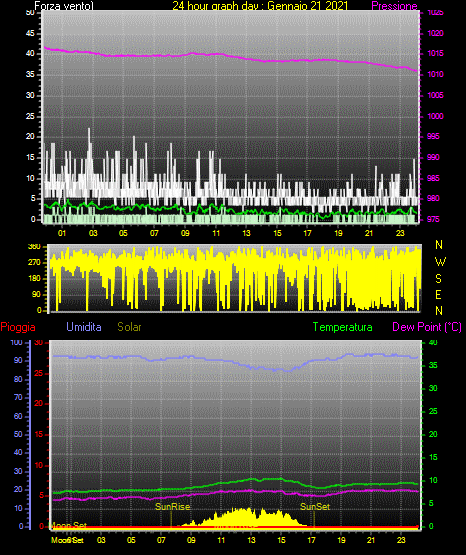This screenshot has height=555, width=466.
Task: Click the 'W' wind direction letter
Action: pos(440,262)
